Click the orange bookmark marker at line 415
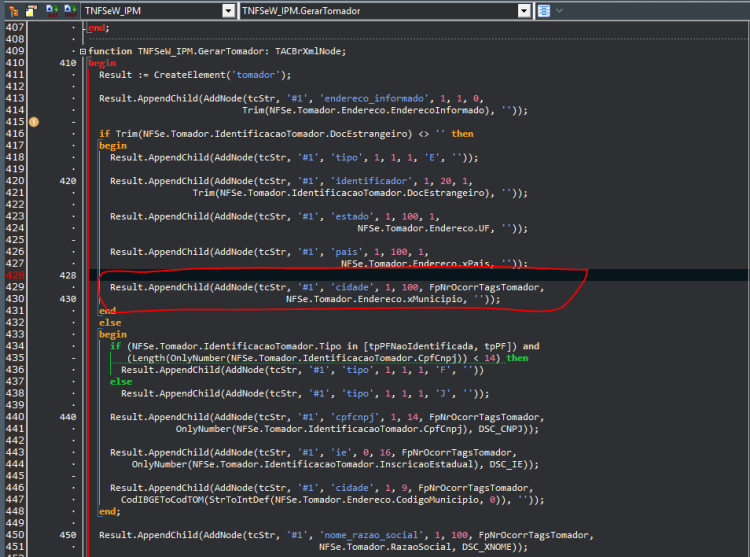 coord(33,122)
